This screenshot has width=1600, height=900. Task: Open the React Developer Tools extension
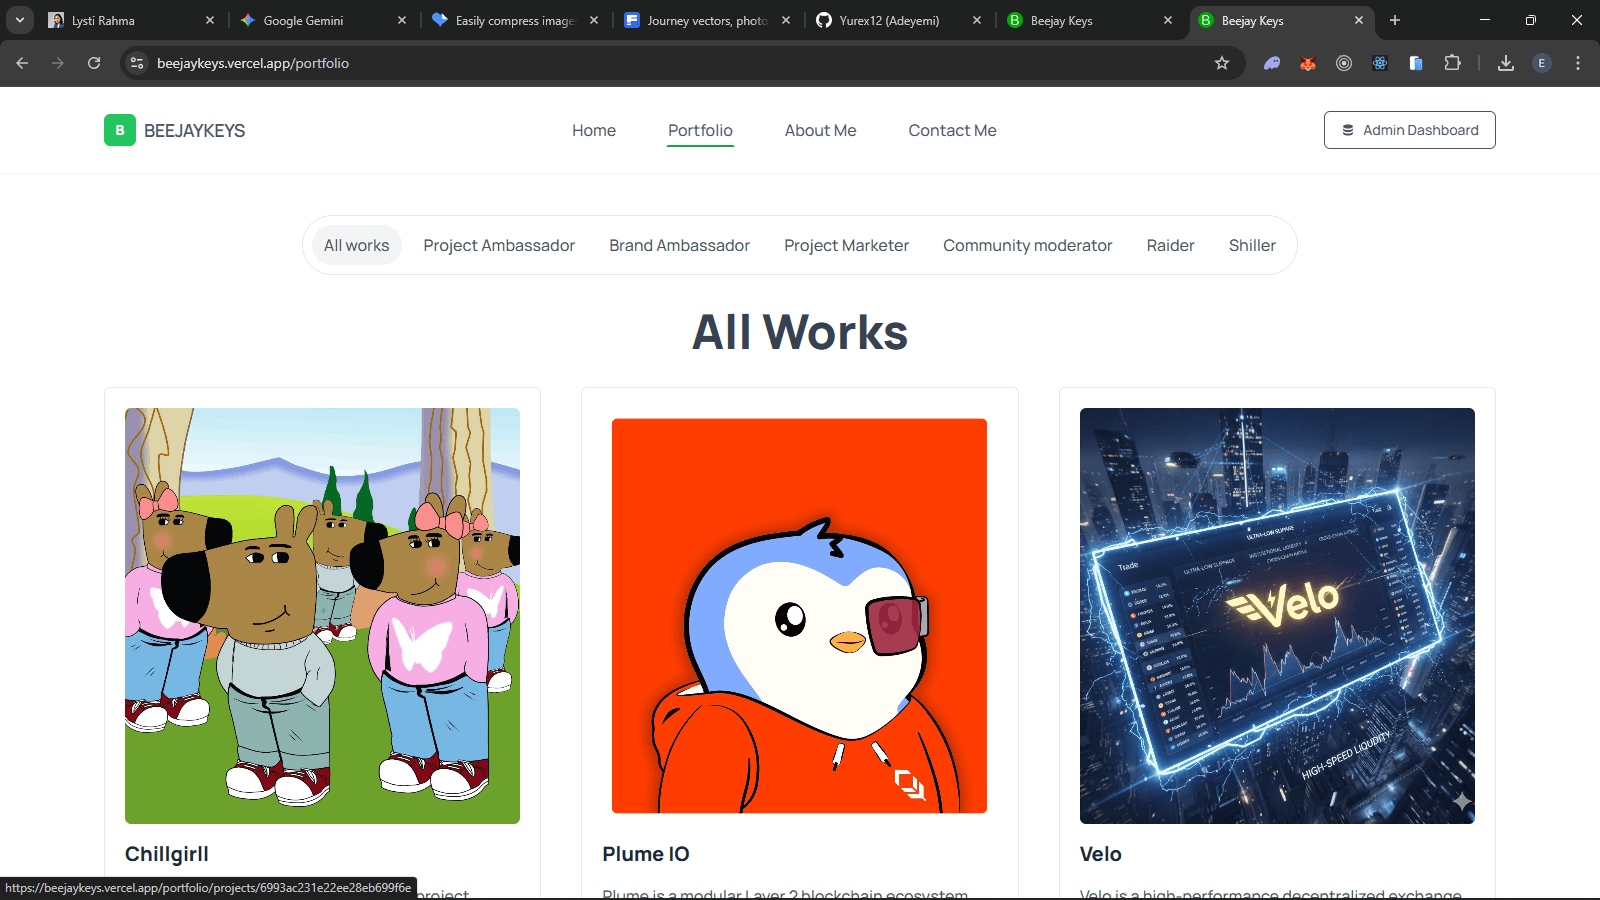[1380, 63]
